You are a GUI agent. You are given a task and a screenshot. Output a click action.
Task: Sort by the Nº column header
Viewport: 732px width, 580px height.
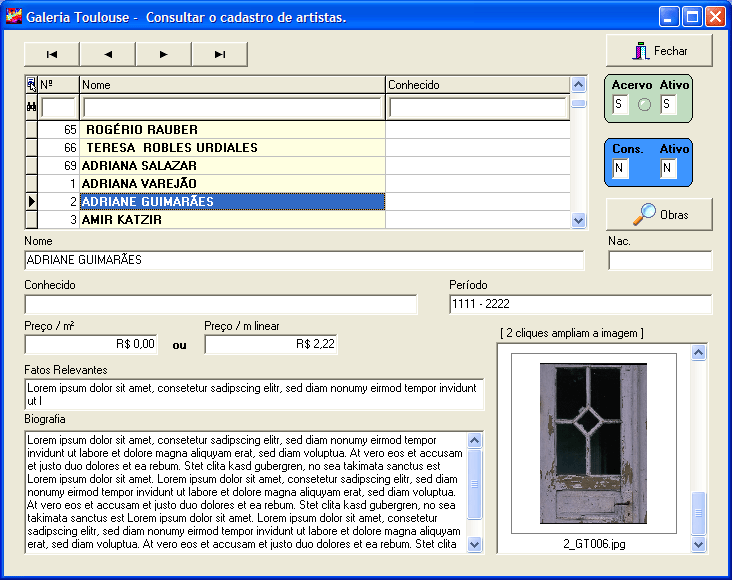pyautogui.click(x=59, y=85)
